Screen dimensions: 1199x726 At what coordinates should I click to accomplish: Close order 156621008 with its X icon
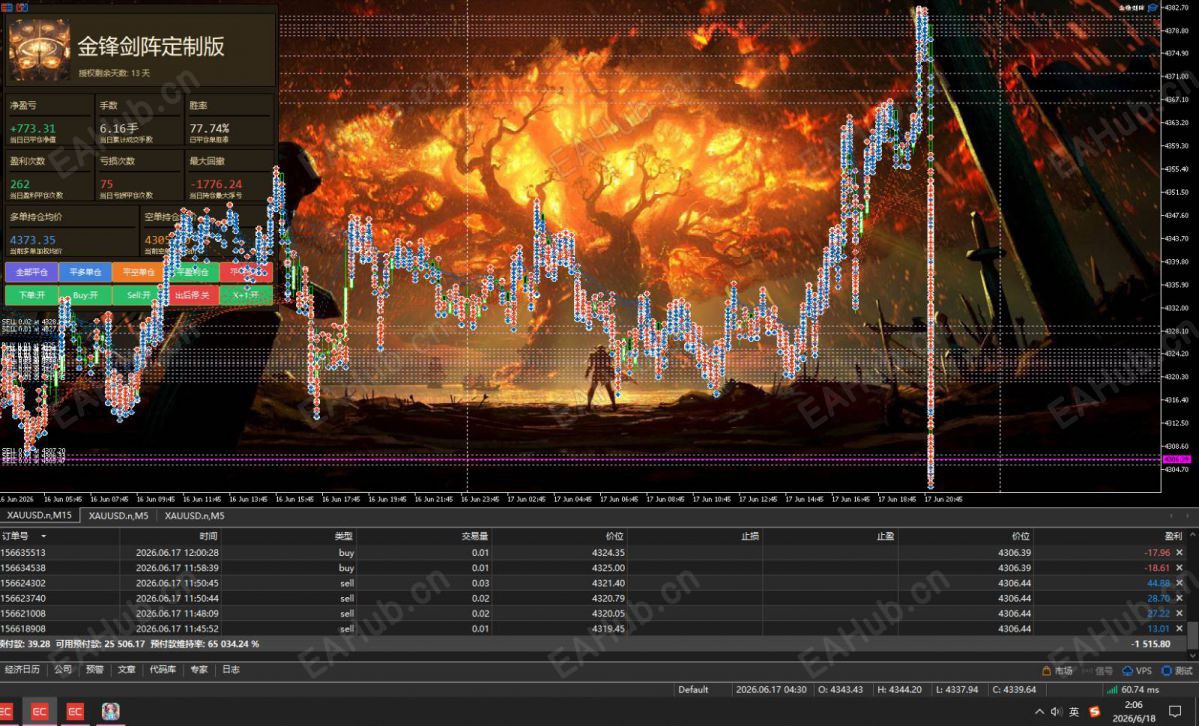[x=1179, y=614]
